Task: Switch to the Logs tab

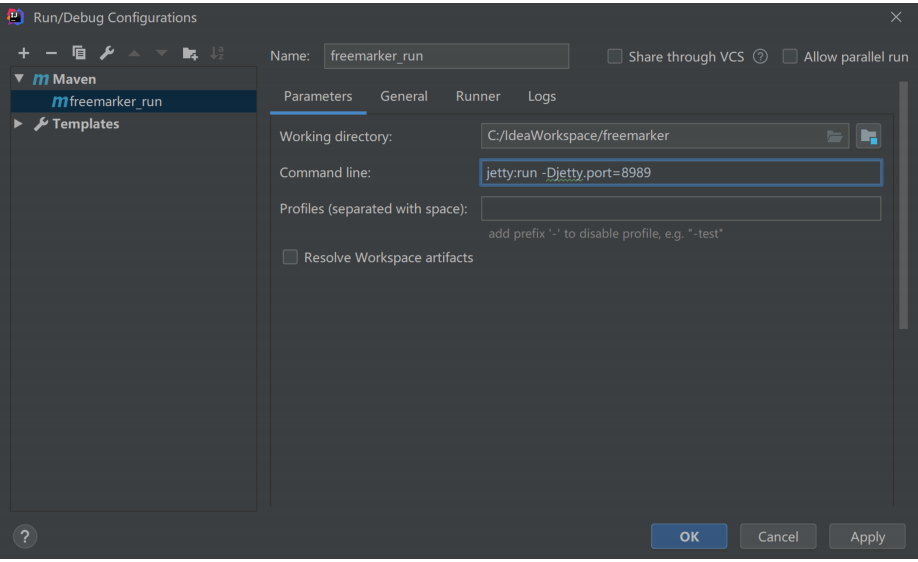Action: pyautogui.click(x=542, y=96)
